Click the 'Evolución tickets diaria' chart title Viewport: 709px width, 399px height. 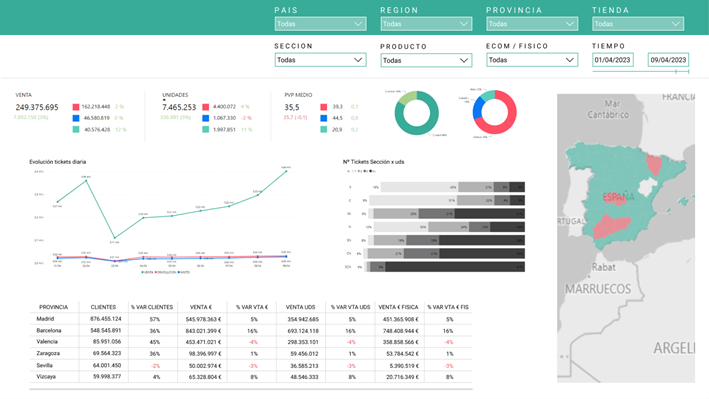coord(57,162)
